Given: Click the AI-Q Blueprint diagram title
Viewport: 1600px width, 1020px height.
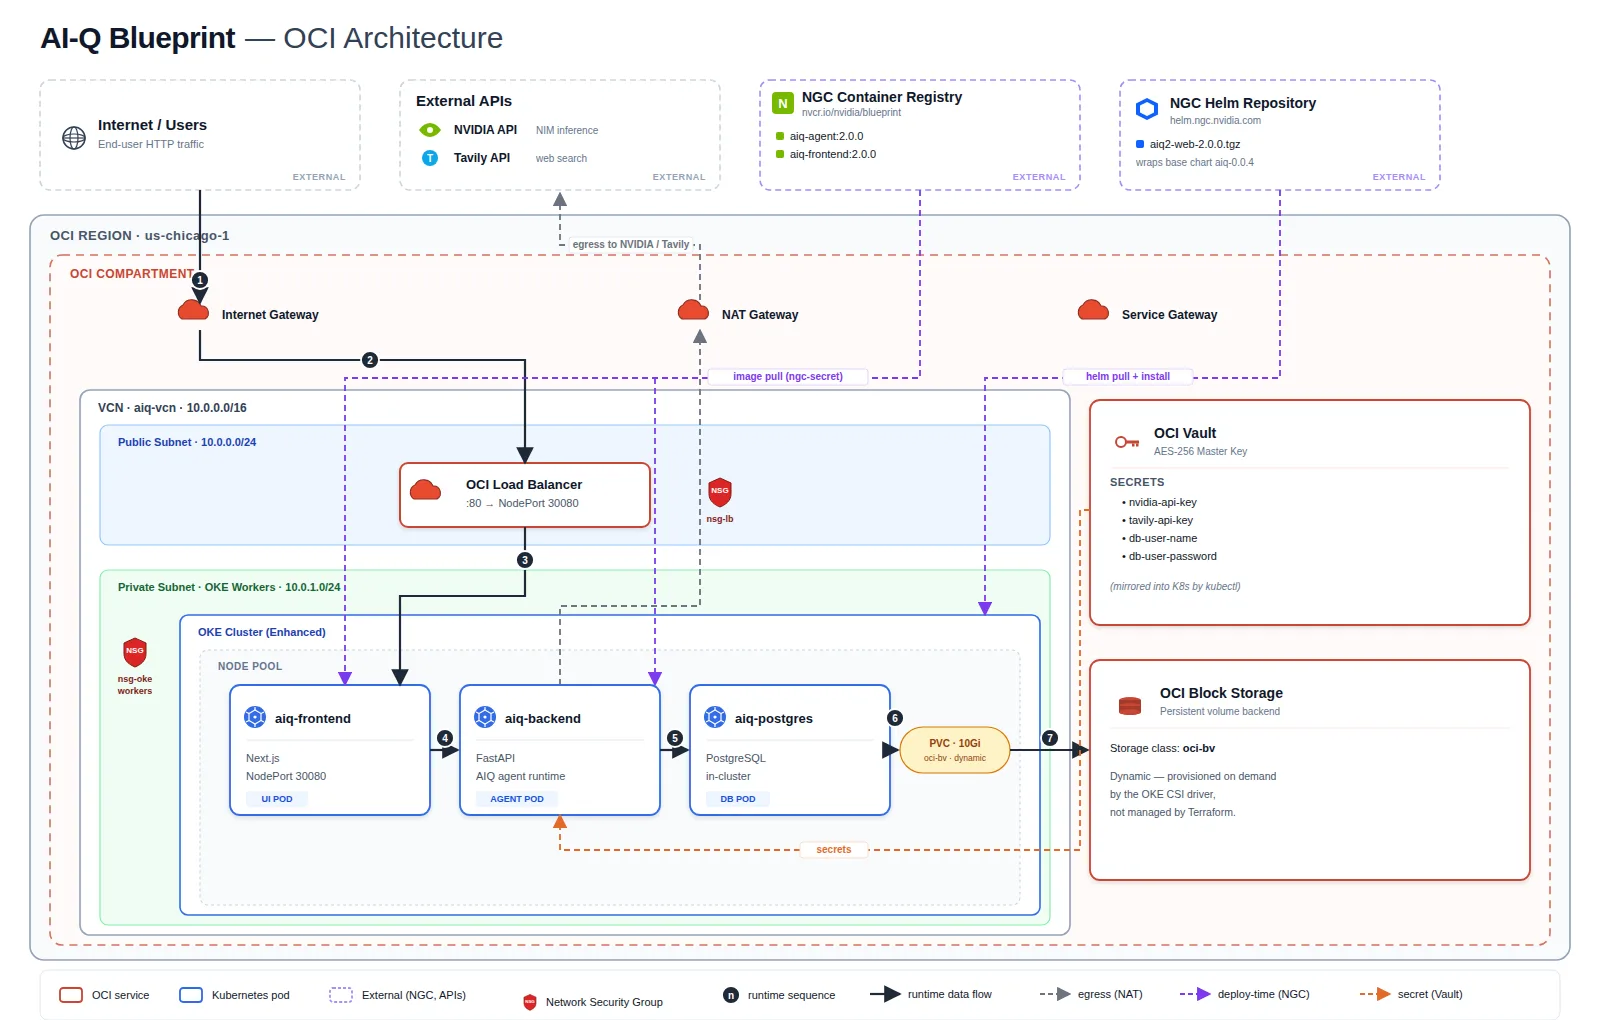Looking at the screenshot, I should [271, 38].
